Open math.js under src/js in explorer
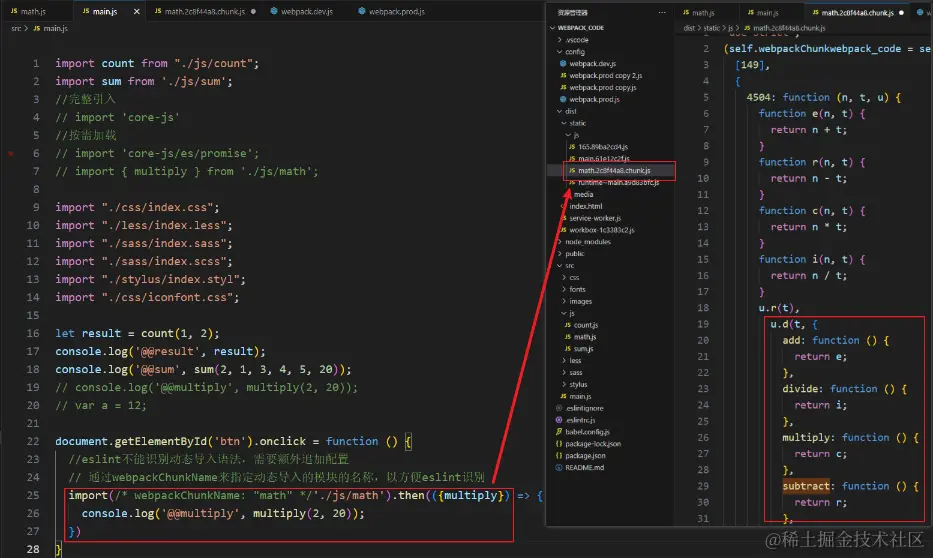The image size is (933, 558). pos(584,337)
